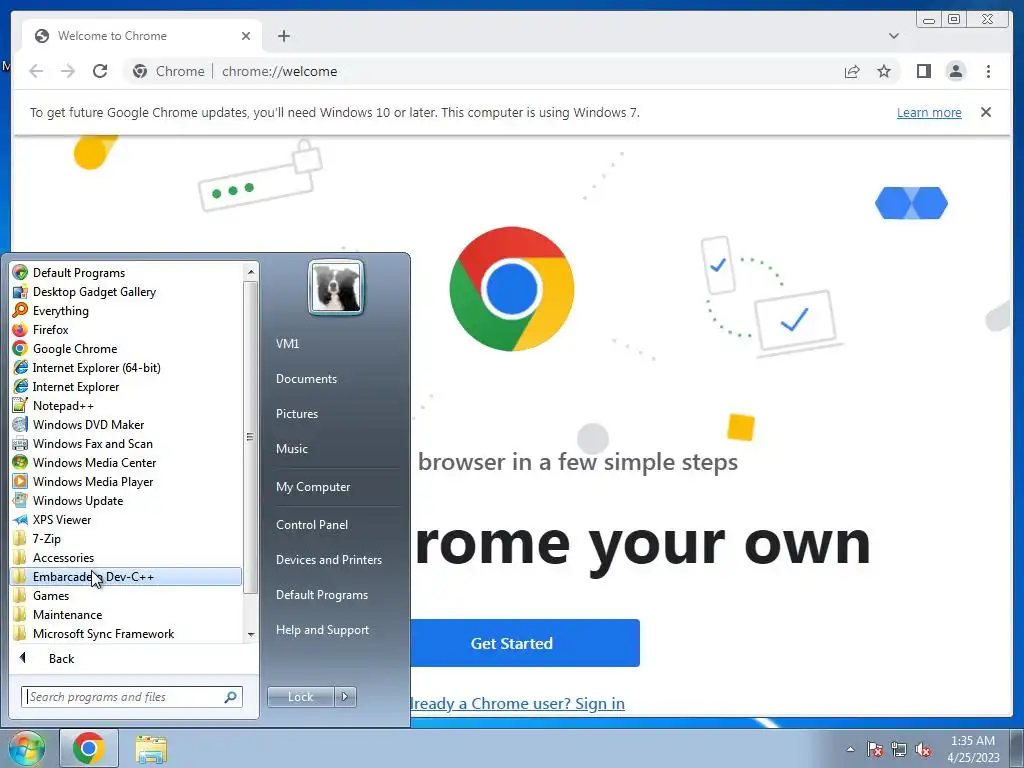Click the user account picture
This screenshot has width=1024, height=768.
point(336,287)
